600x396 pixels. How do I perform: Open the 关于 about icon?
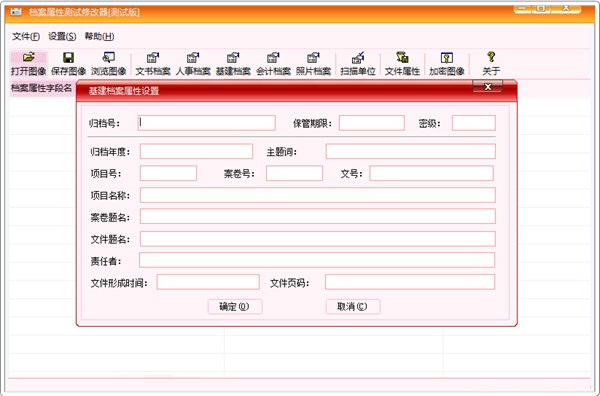[491, 64]
